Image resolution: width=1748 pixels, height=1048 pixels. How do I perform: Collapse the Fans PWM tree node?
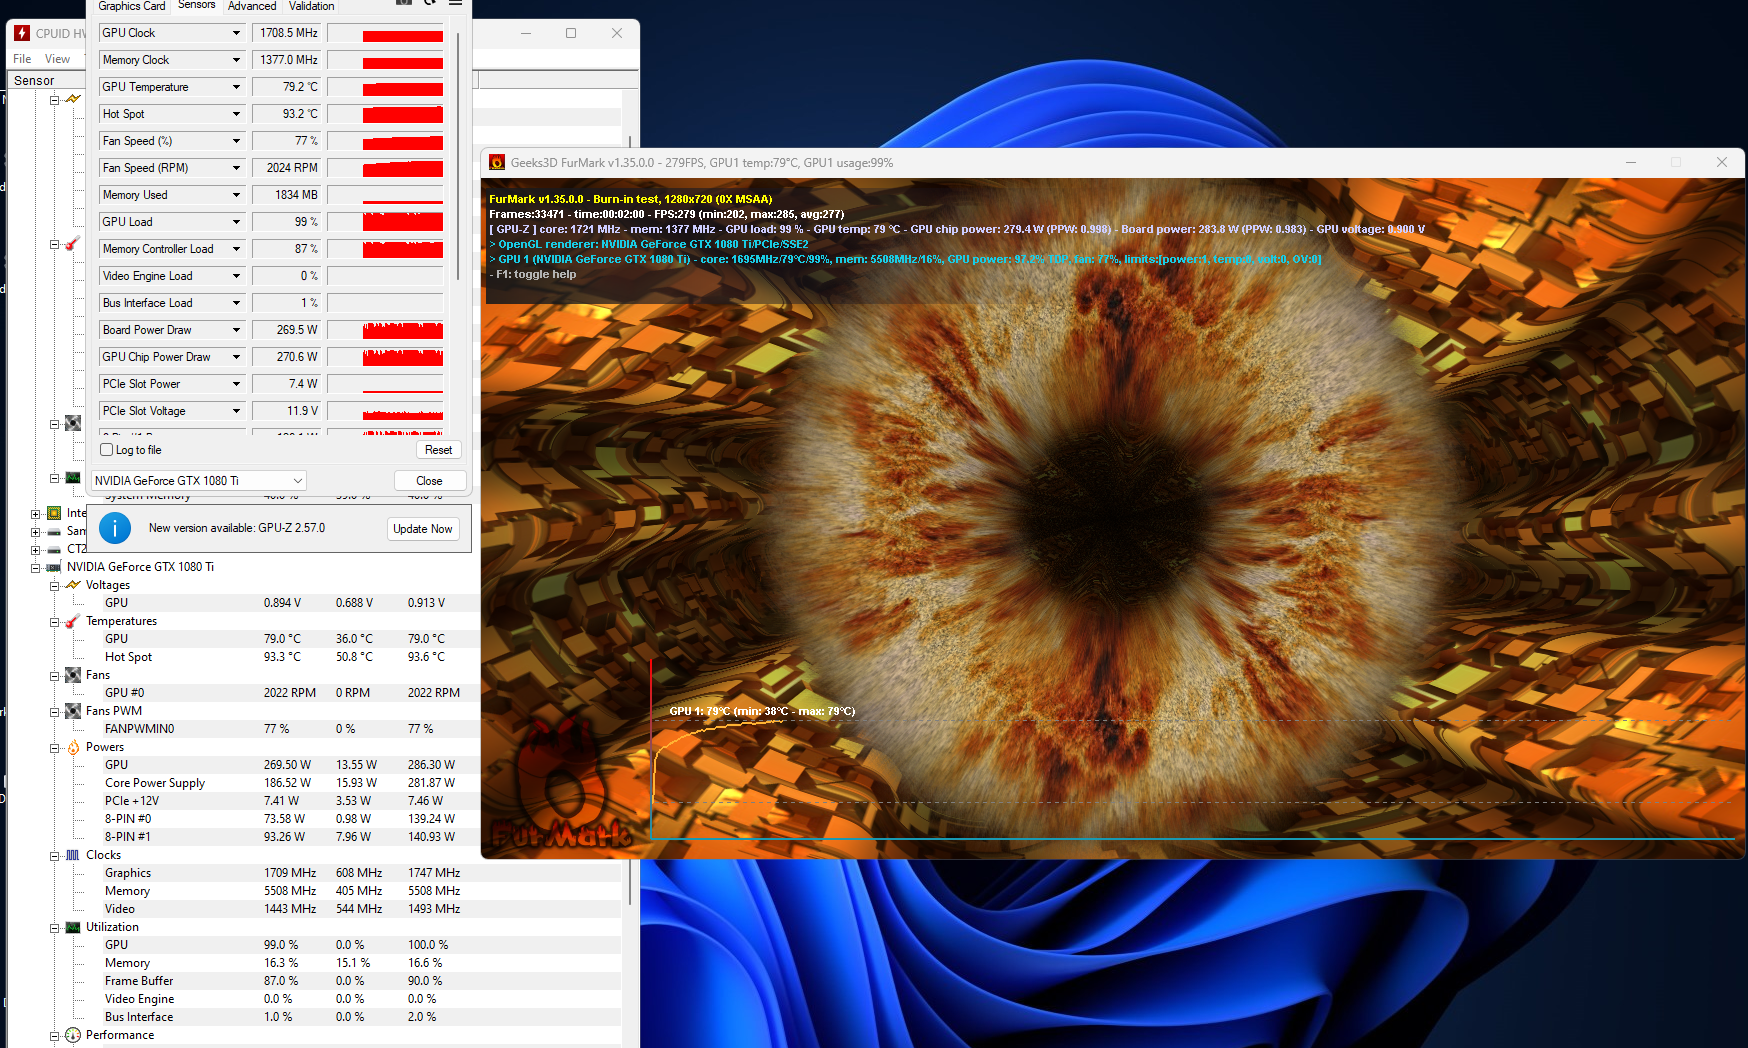tap(55, 711)
